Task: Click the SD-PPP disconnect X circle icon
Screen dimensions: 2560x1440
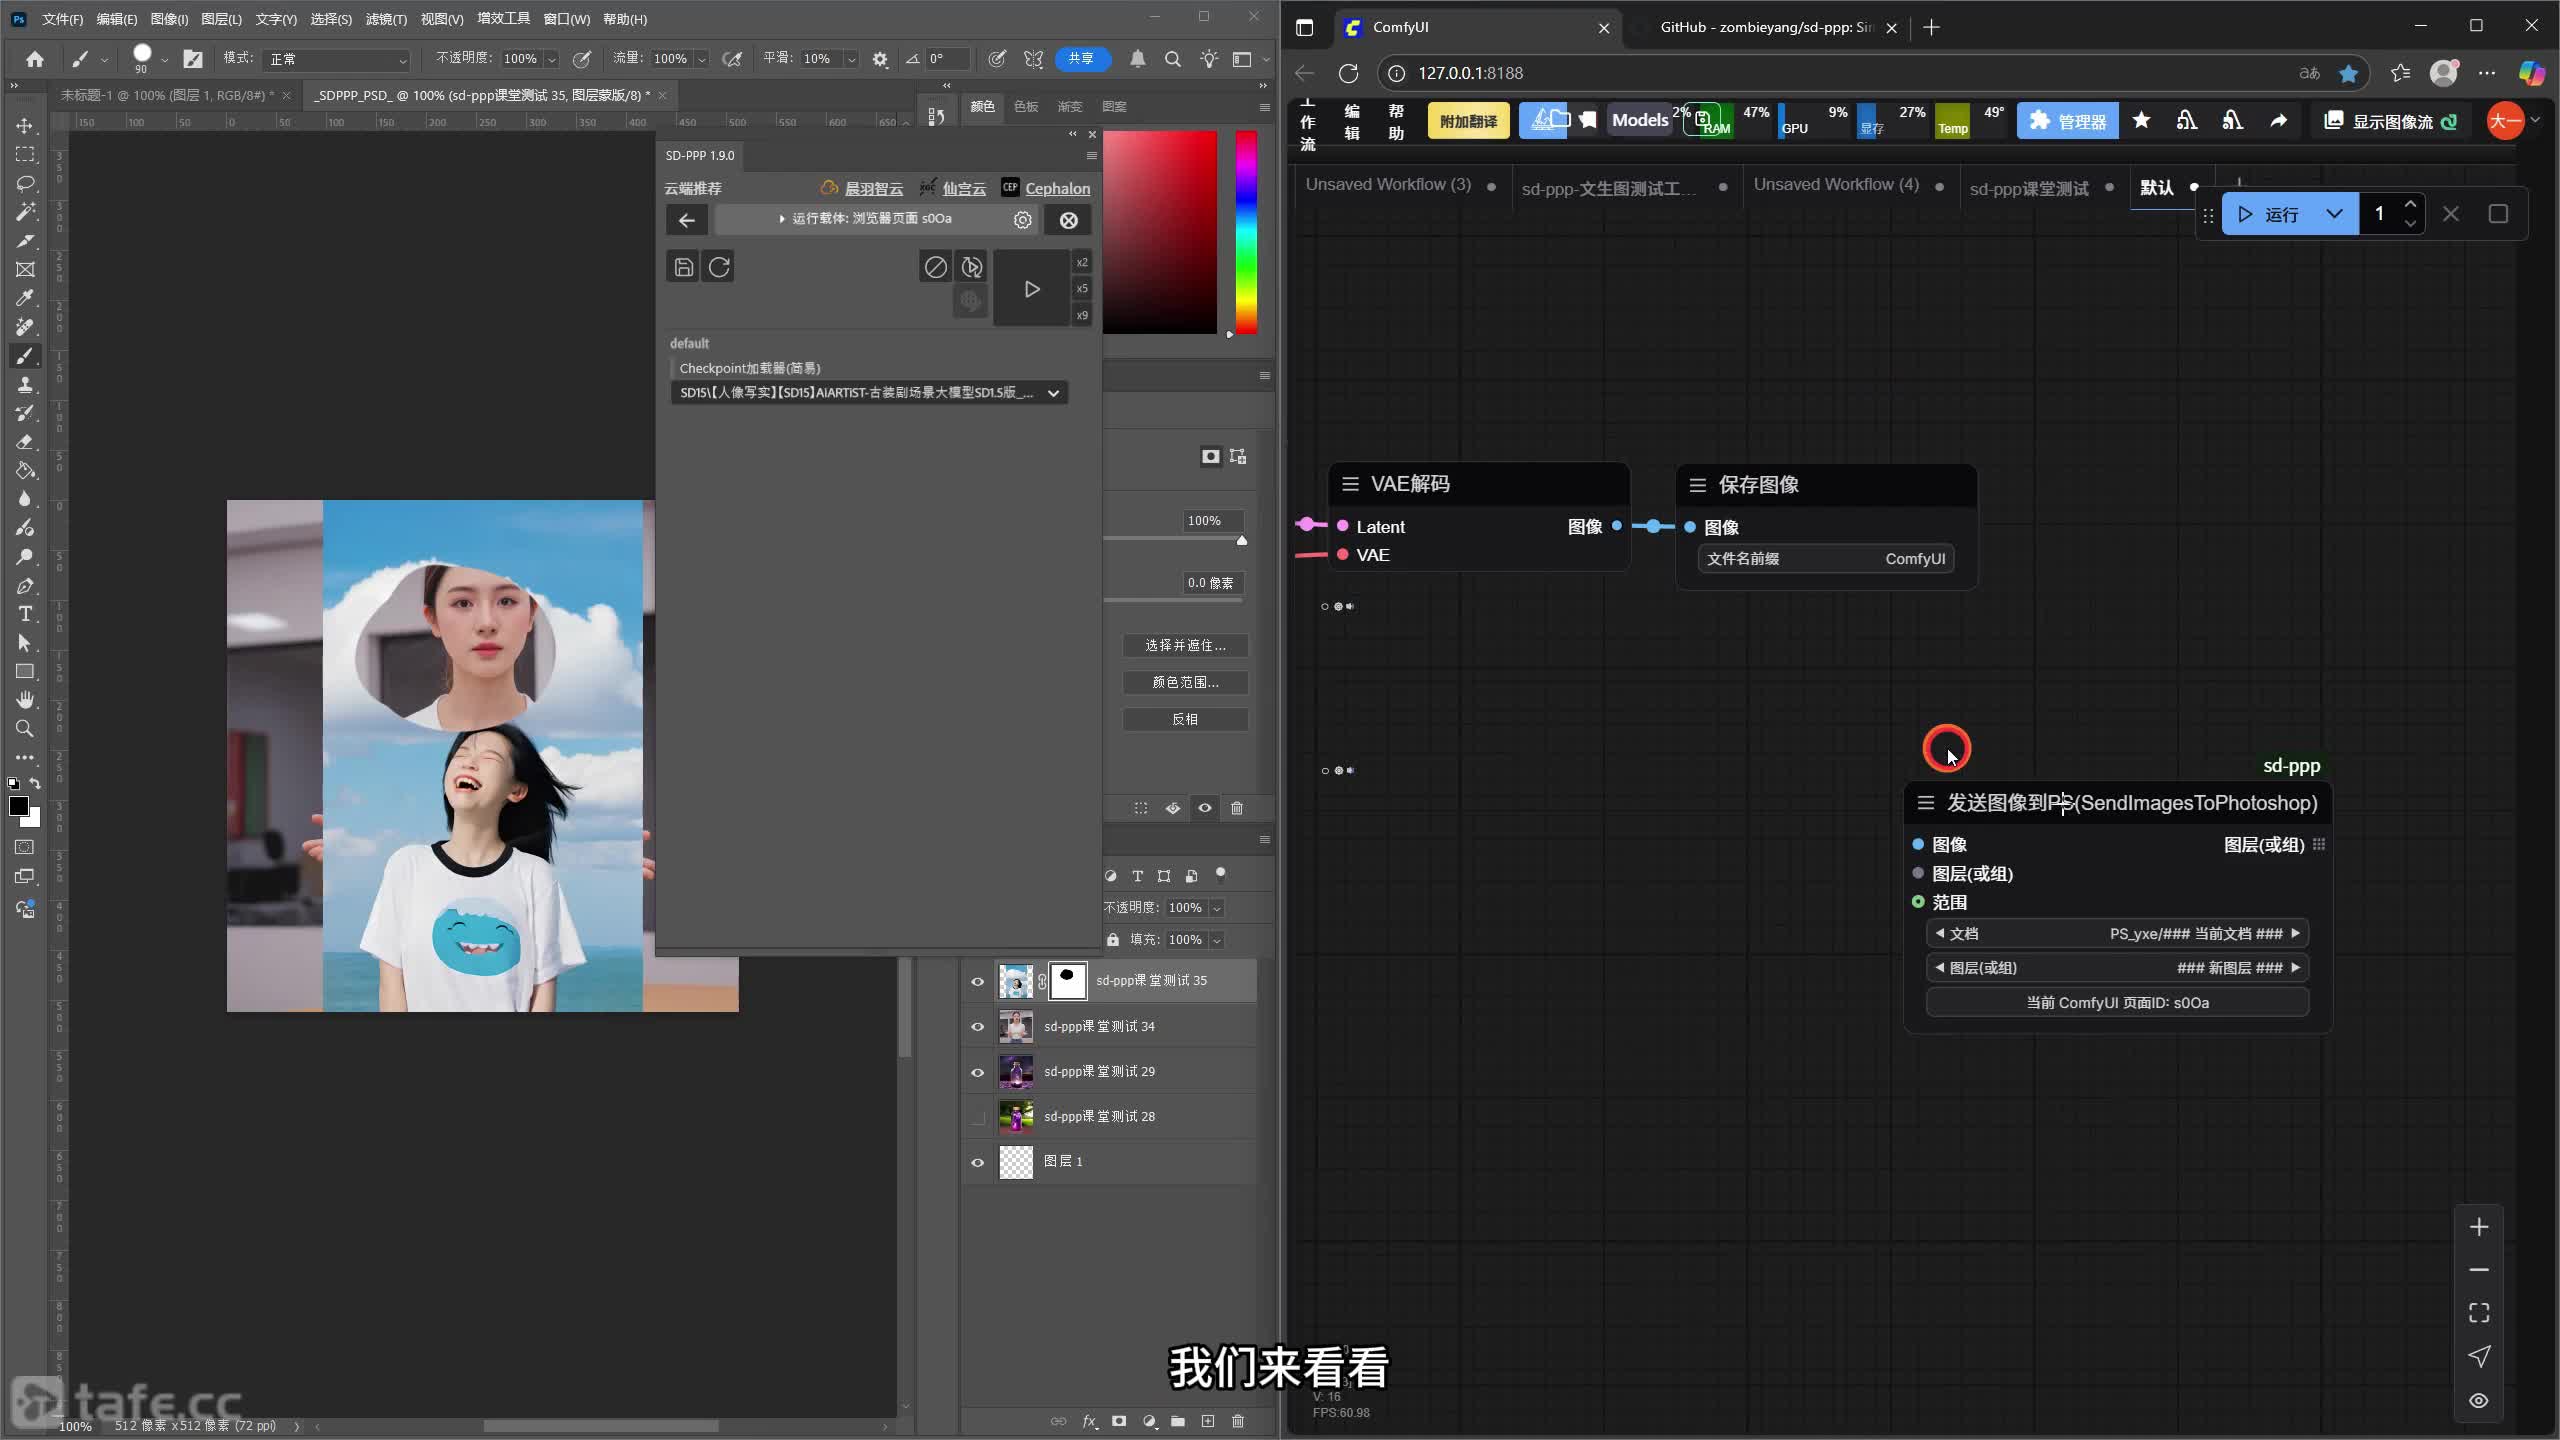Action: coord(1068,220)
